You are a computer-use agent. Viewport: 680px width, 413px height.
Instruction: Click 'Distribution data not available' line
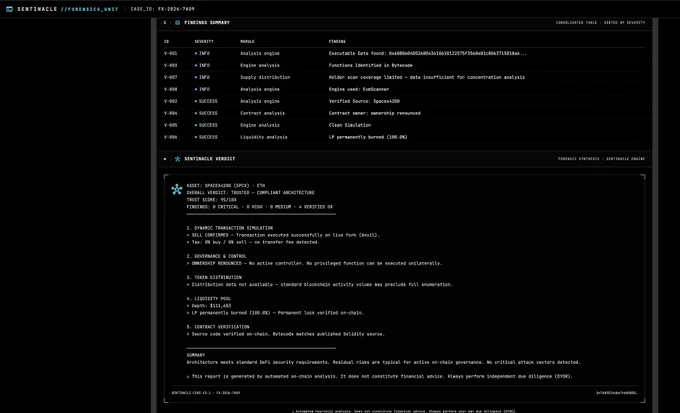tap(319, 285)
